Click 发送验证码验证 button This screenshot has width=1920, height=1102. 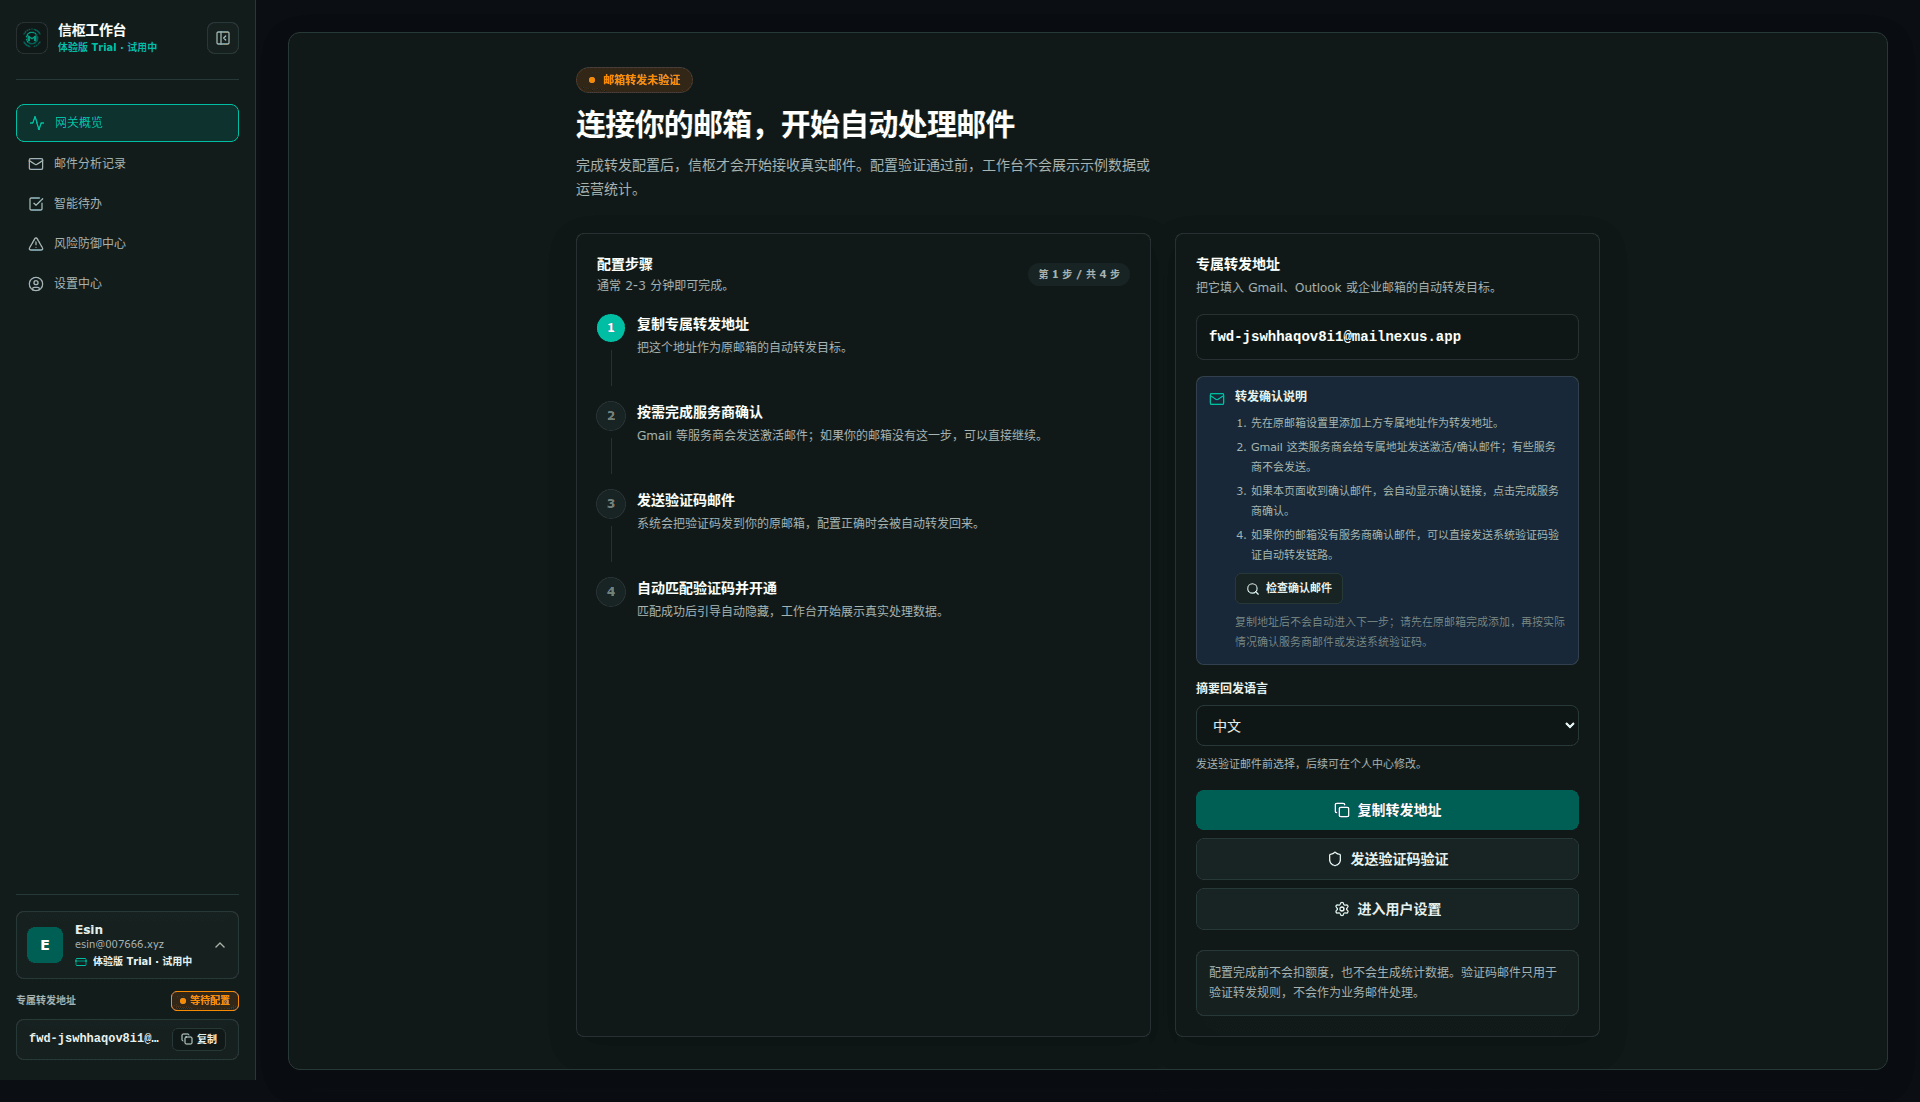pyautogui.click(x=1387, y=859)
